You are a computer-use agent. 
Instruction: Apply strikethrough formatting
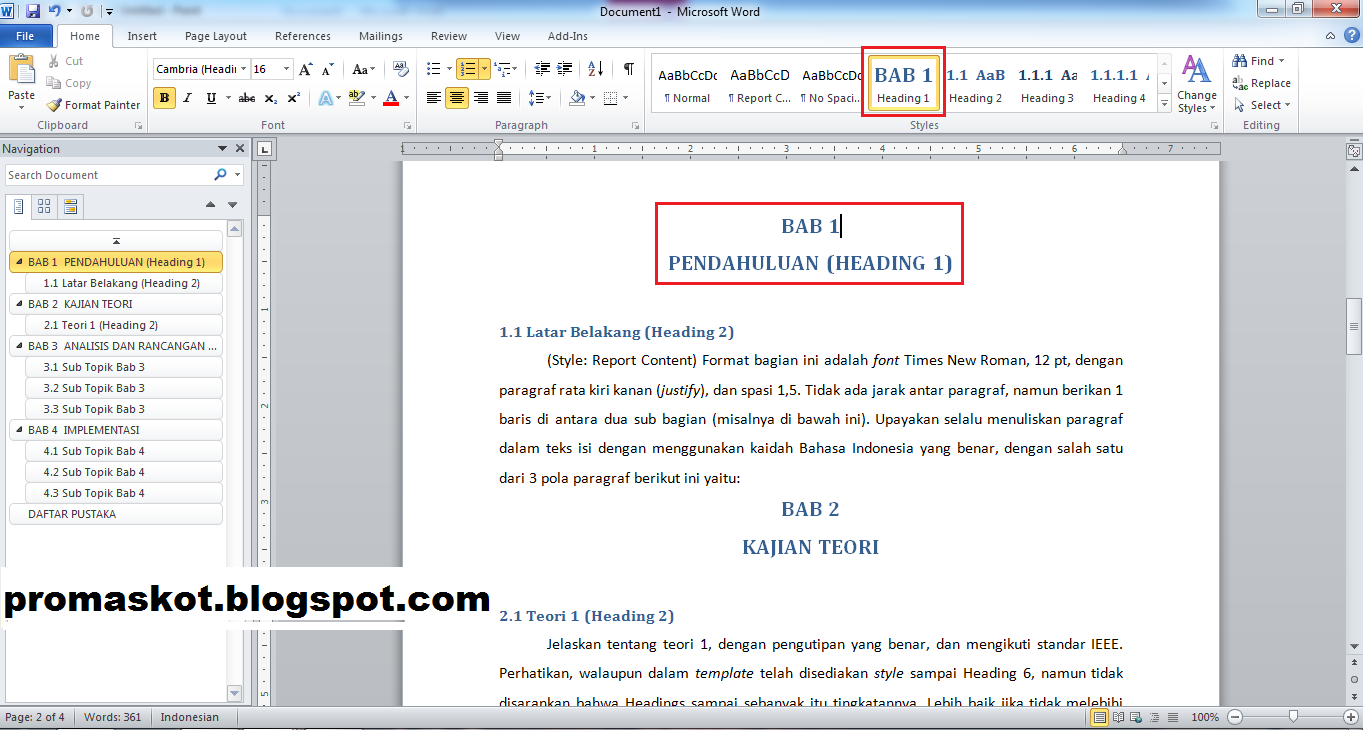coord(246,98)
